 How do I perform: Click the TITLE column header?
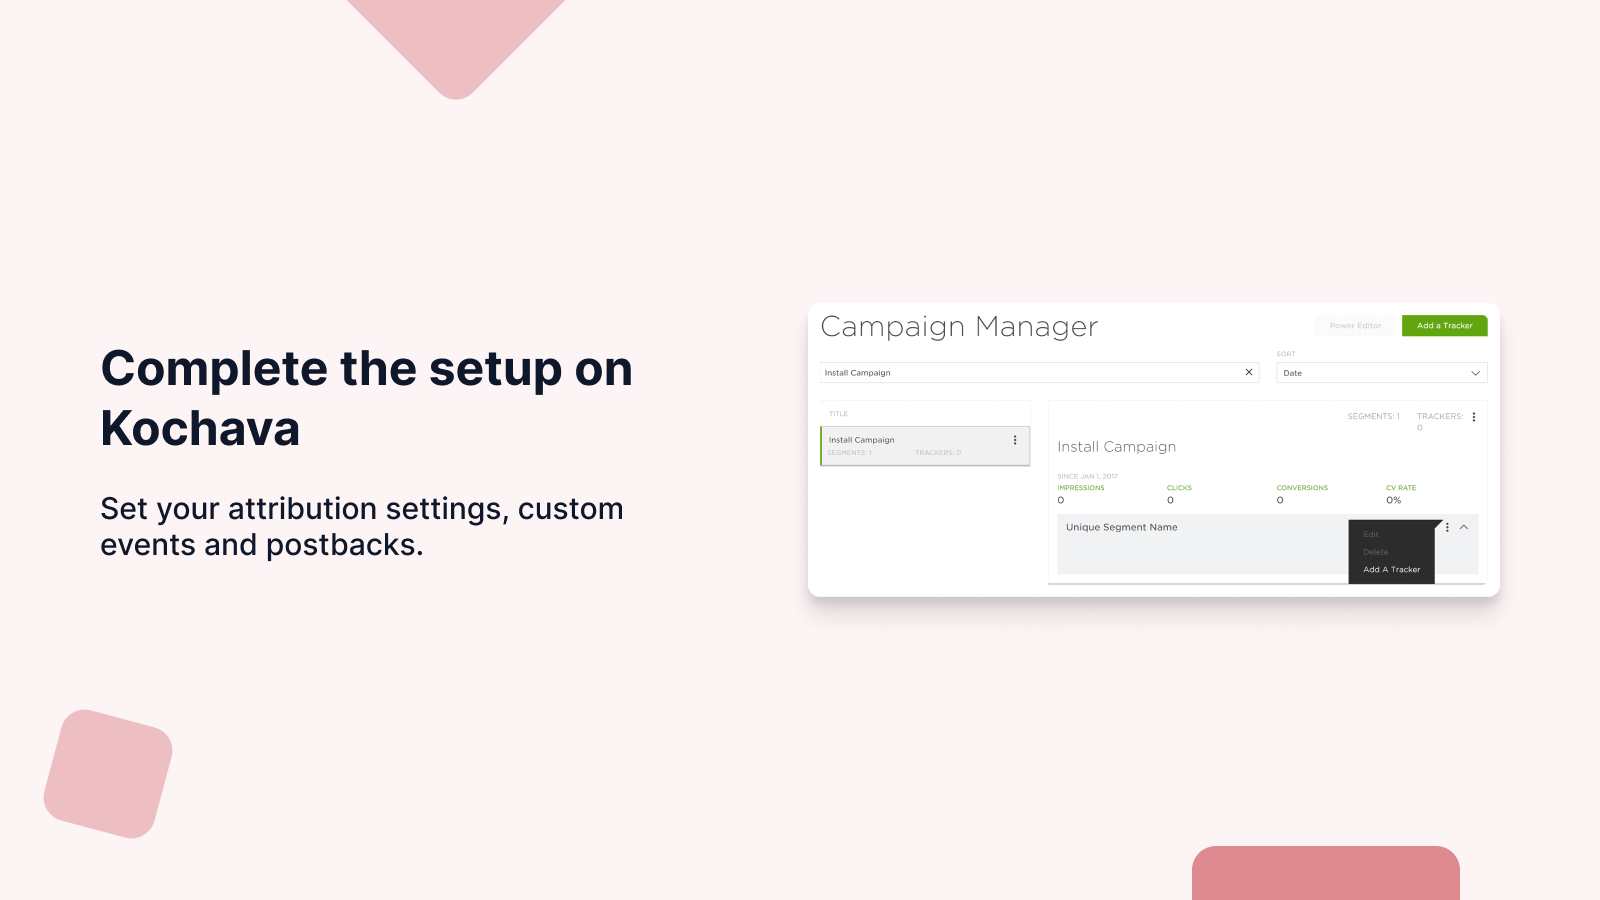(838, 414)
